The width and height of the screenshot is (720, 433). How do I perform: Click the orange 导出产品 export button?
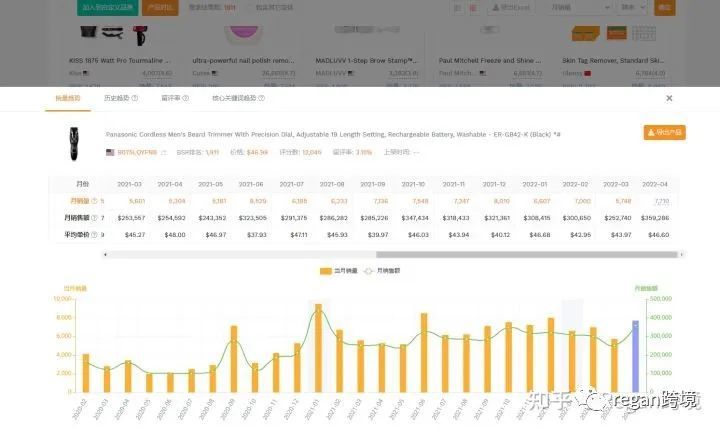pyautogui.click(x=664, y=133)
